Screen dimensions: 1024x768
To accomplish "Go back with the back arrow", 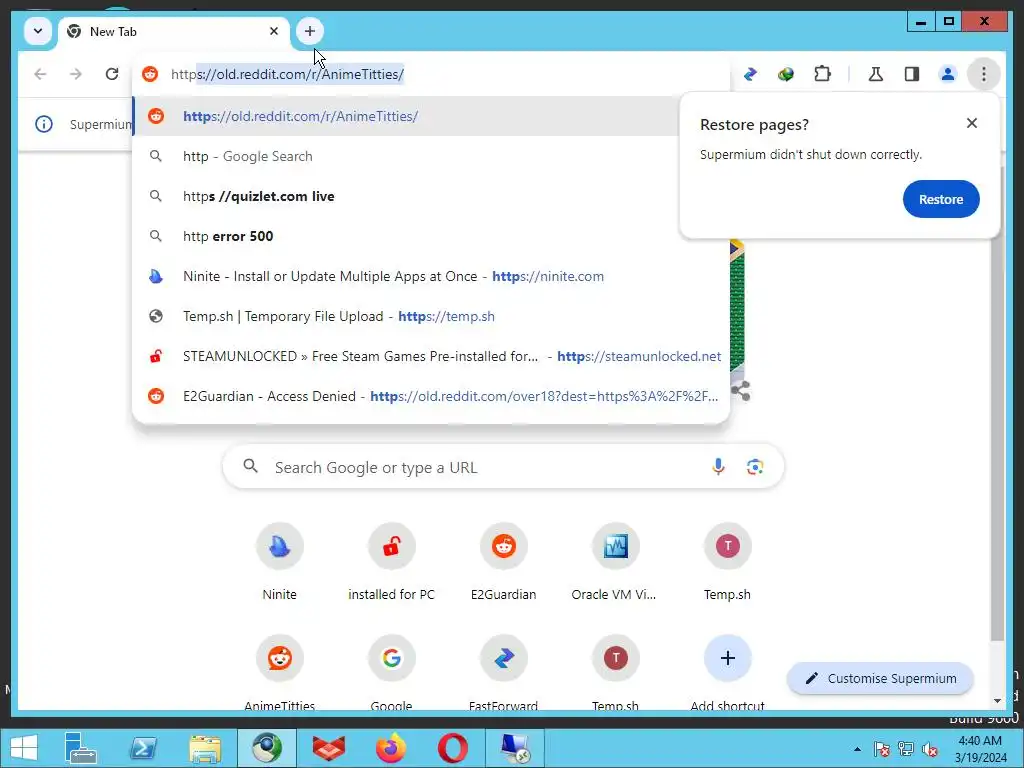I will pyautogui.click(x=40, y=74).
